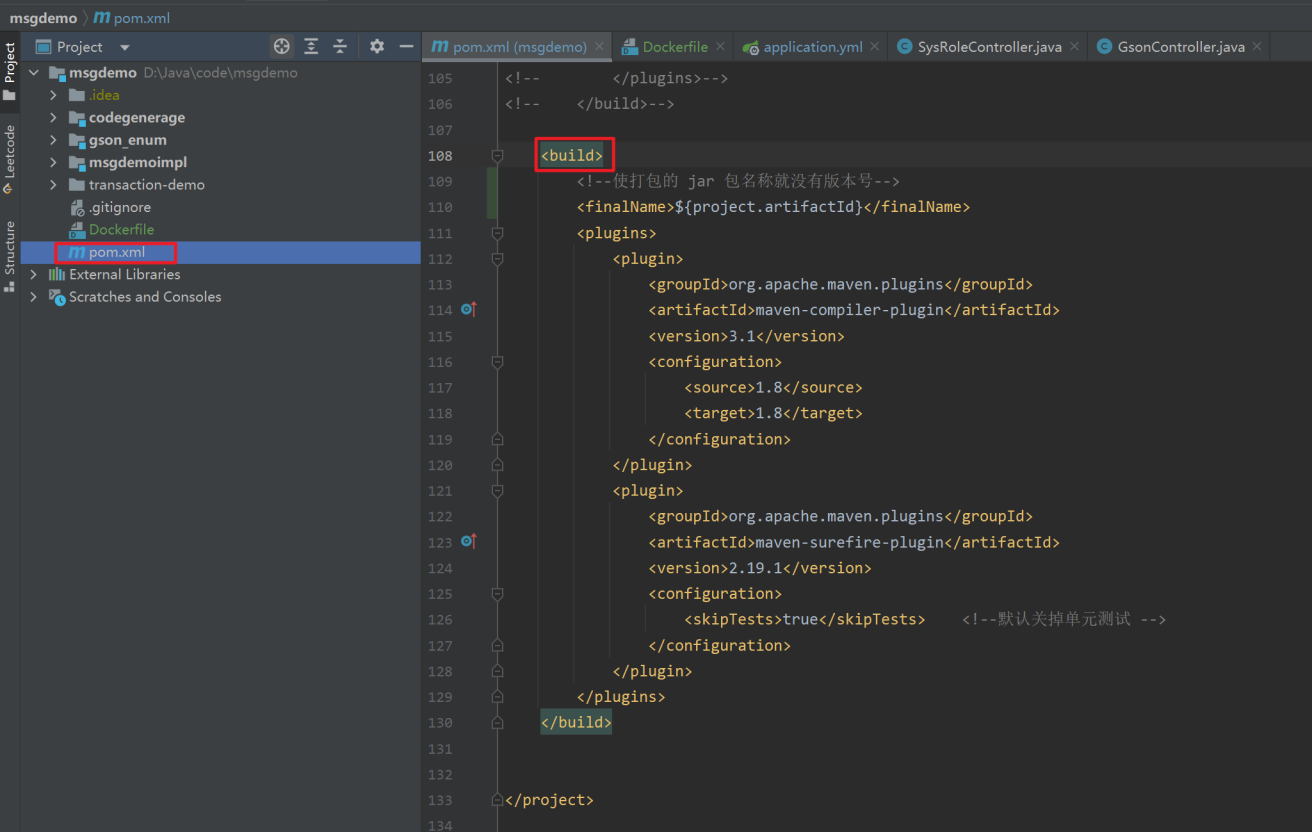Click the fold marker at closing project tag
1312x832 pixels.
497,800
